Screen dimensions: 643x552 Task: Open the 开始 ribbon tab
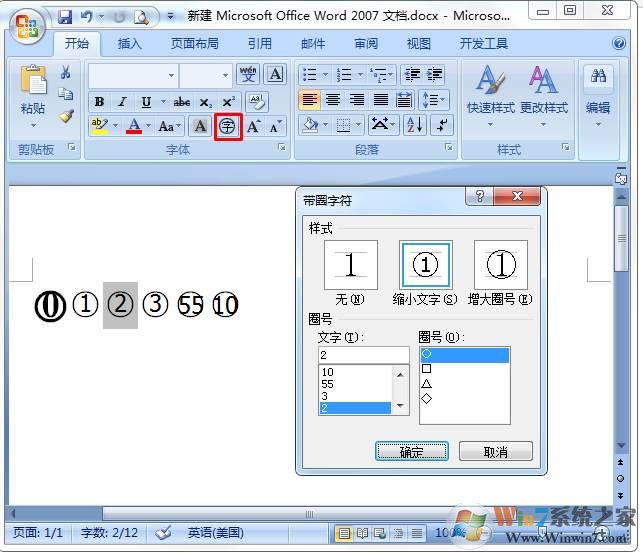pyautogui.click(x=77, y=43)
